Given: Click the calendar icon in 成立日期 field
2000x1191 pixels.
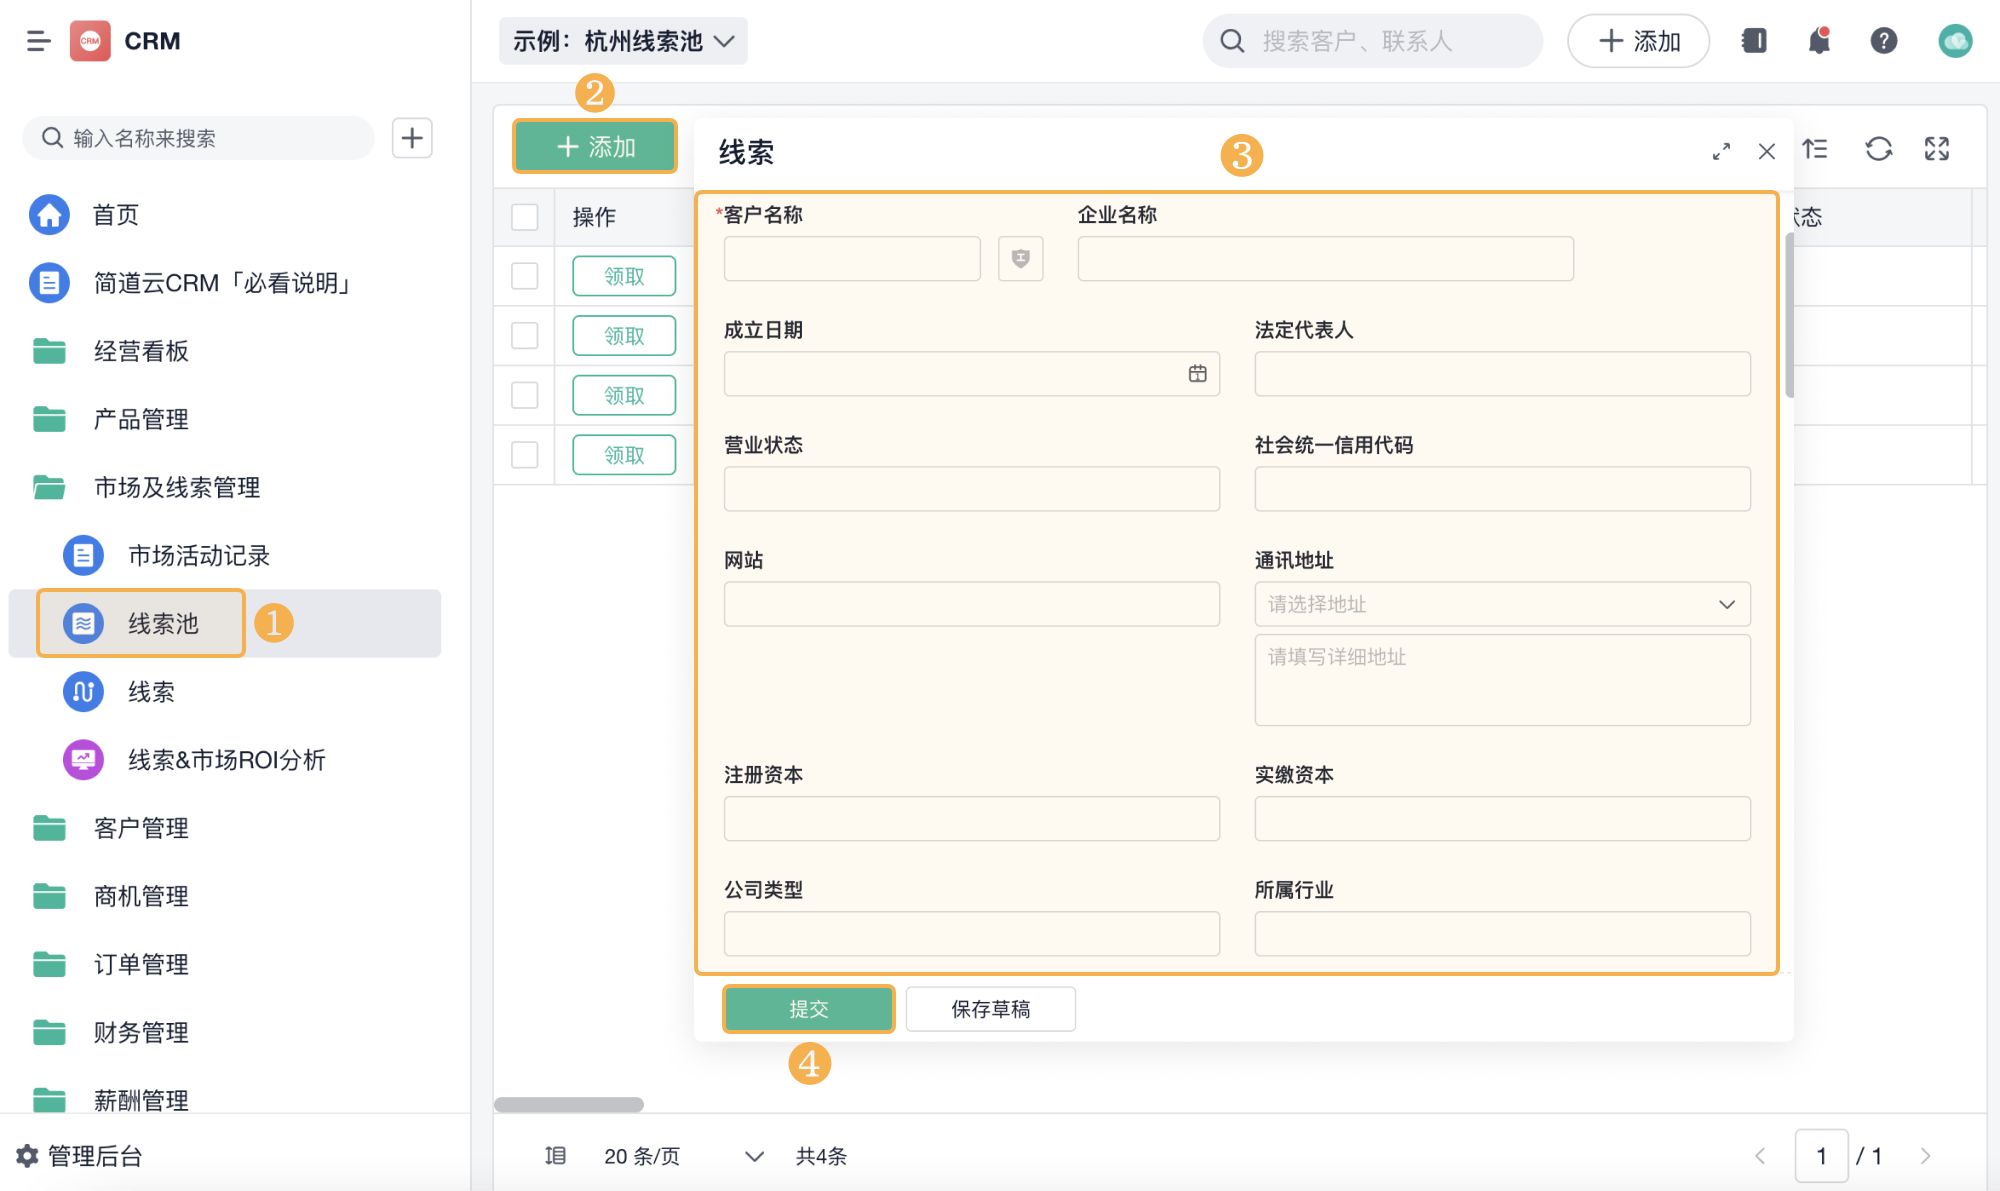Looking at the screenshot, I should click(x=1197, y=374).
